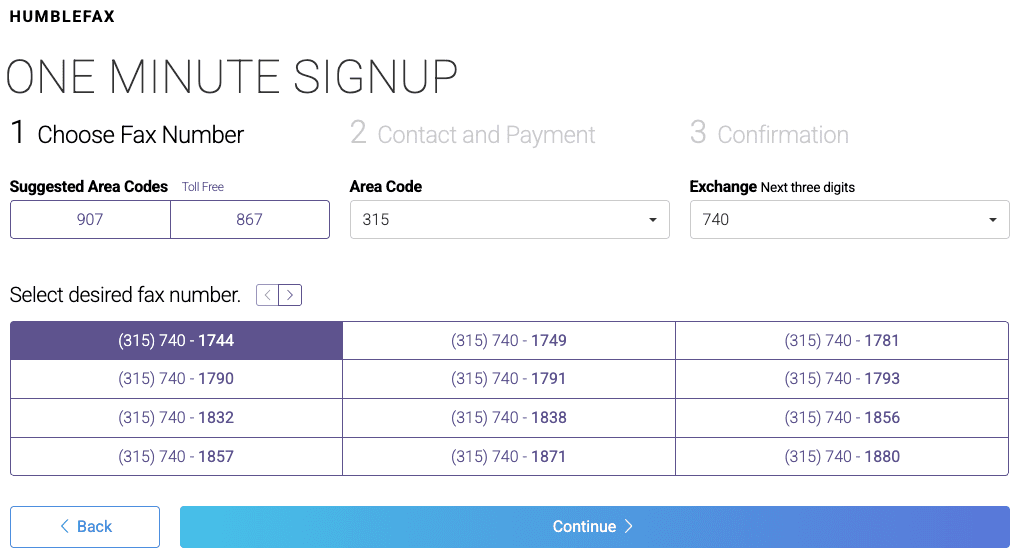Select fax number (315) 740-1744
This screenshot has height=560, width=1021.
pyautogui.click(x=176, y=341)
